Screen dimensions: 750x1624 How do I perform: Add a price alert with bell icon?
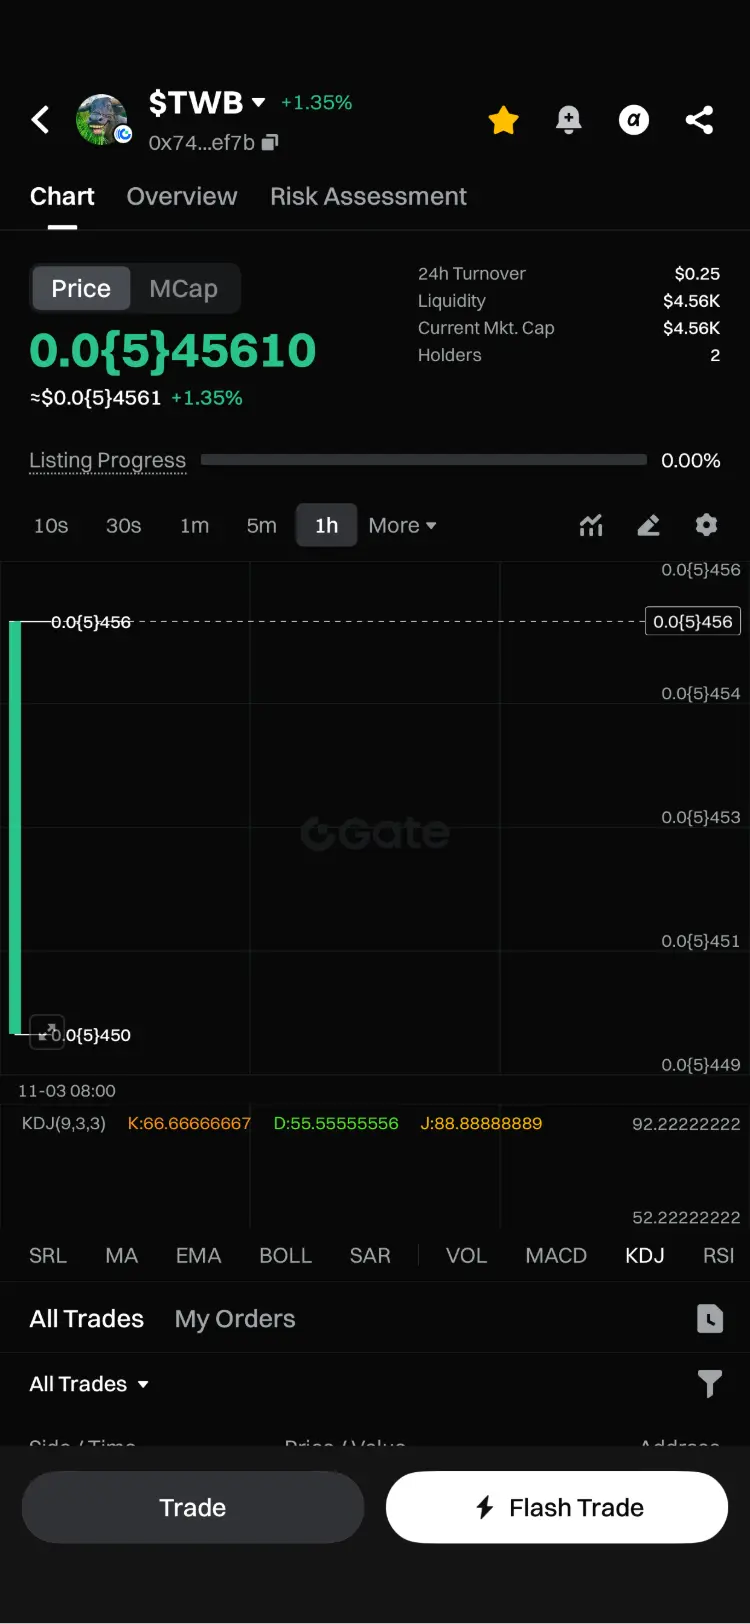568,120
